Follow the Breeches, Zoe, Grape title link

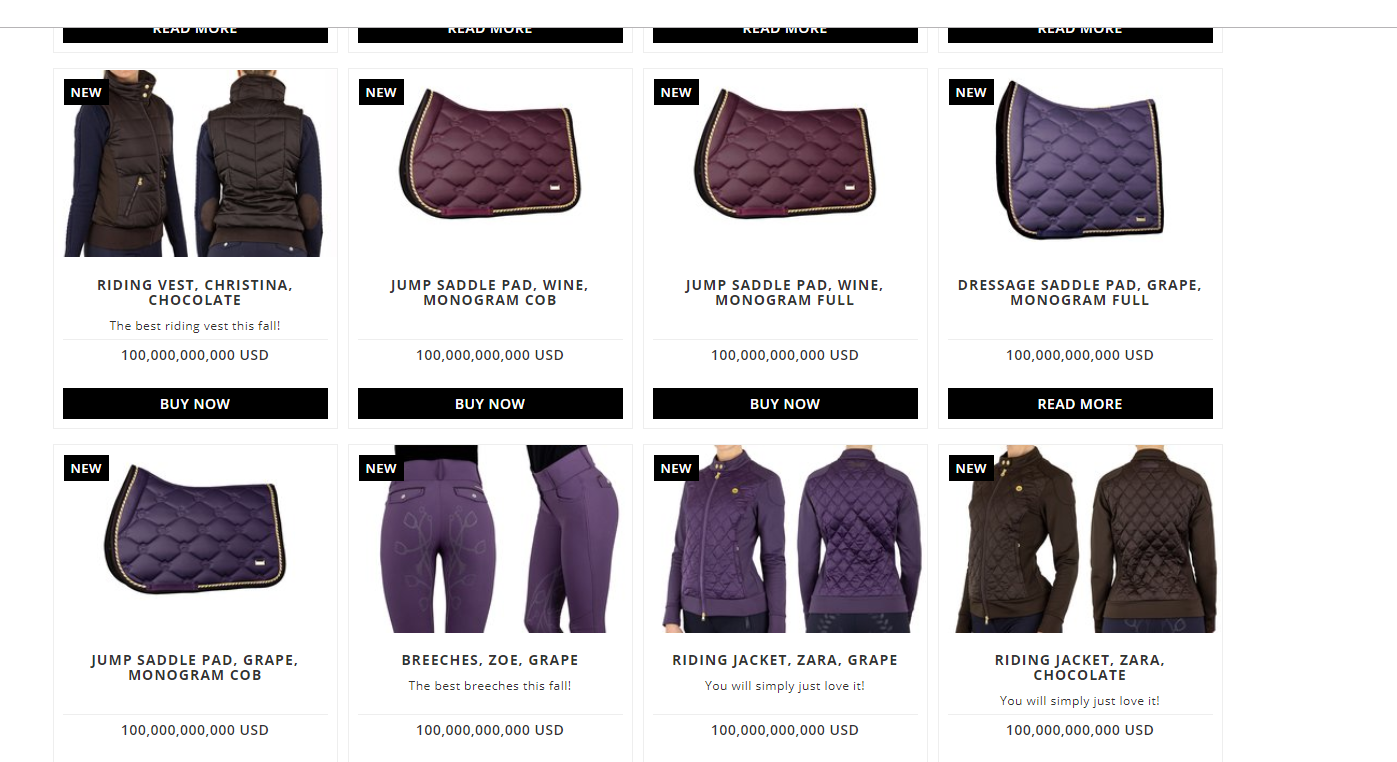[x=490, y=660]
